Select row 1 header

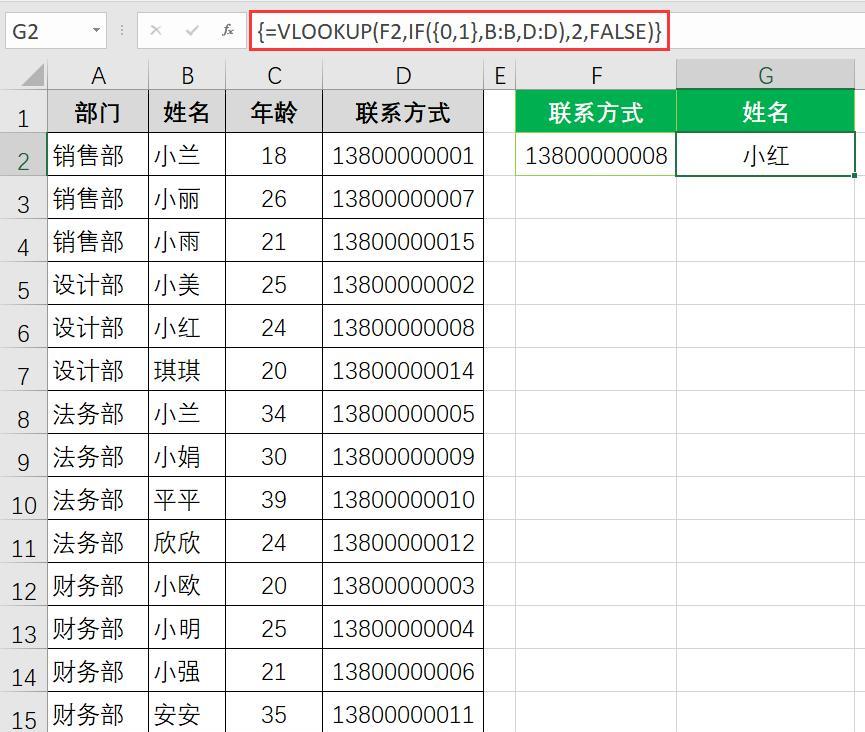[23, 113]
